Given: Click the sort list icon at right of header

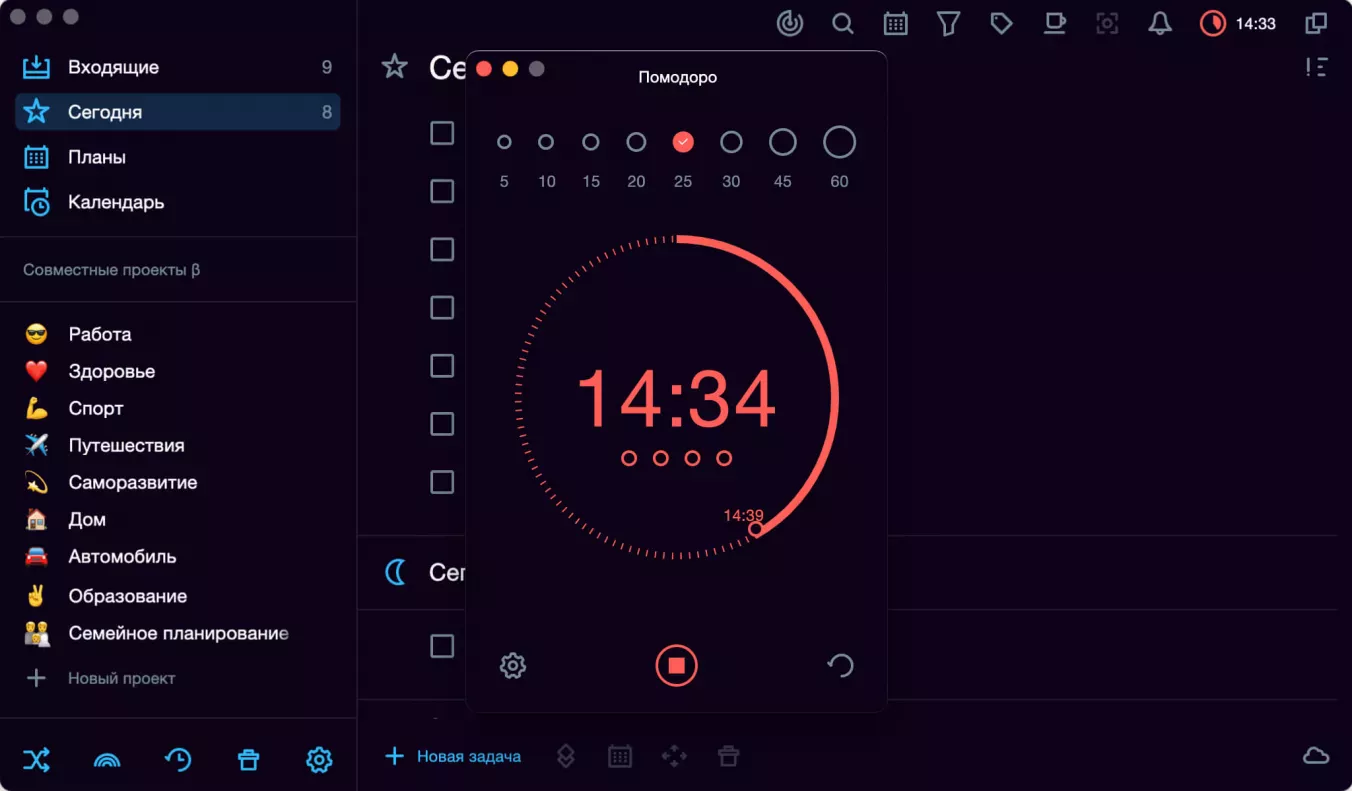Looking at the screenshot, I should 1316,67.
